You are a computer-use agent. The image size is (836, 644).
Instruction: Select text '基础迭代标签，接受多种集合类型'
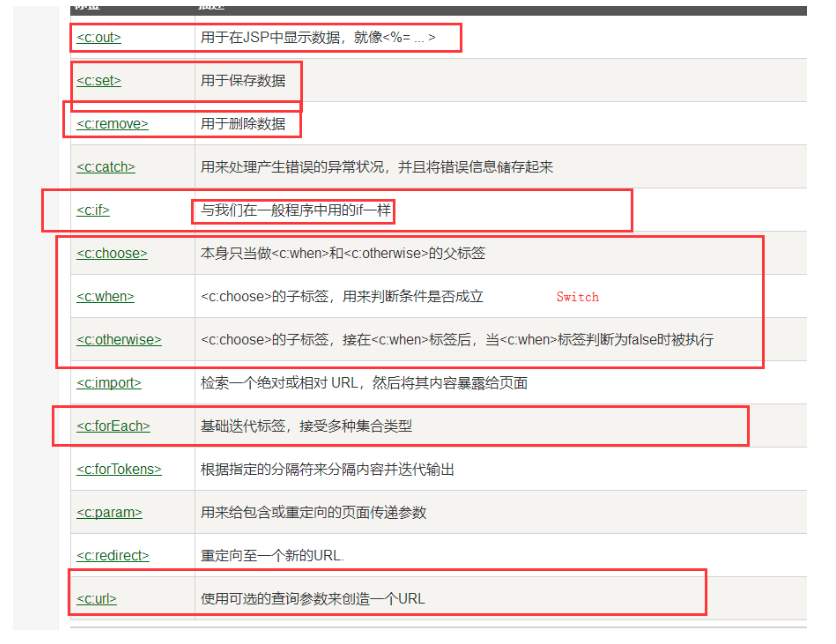pyautogui.click(x=307, y=426)
